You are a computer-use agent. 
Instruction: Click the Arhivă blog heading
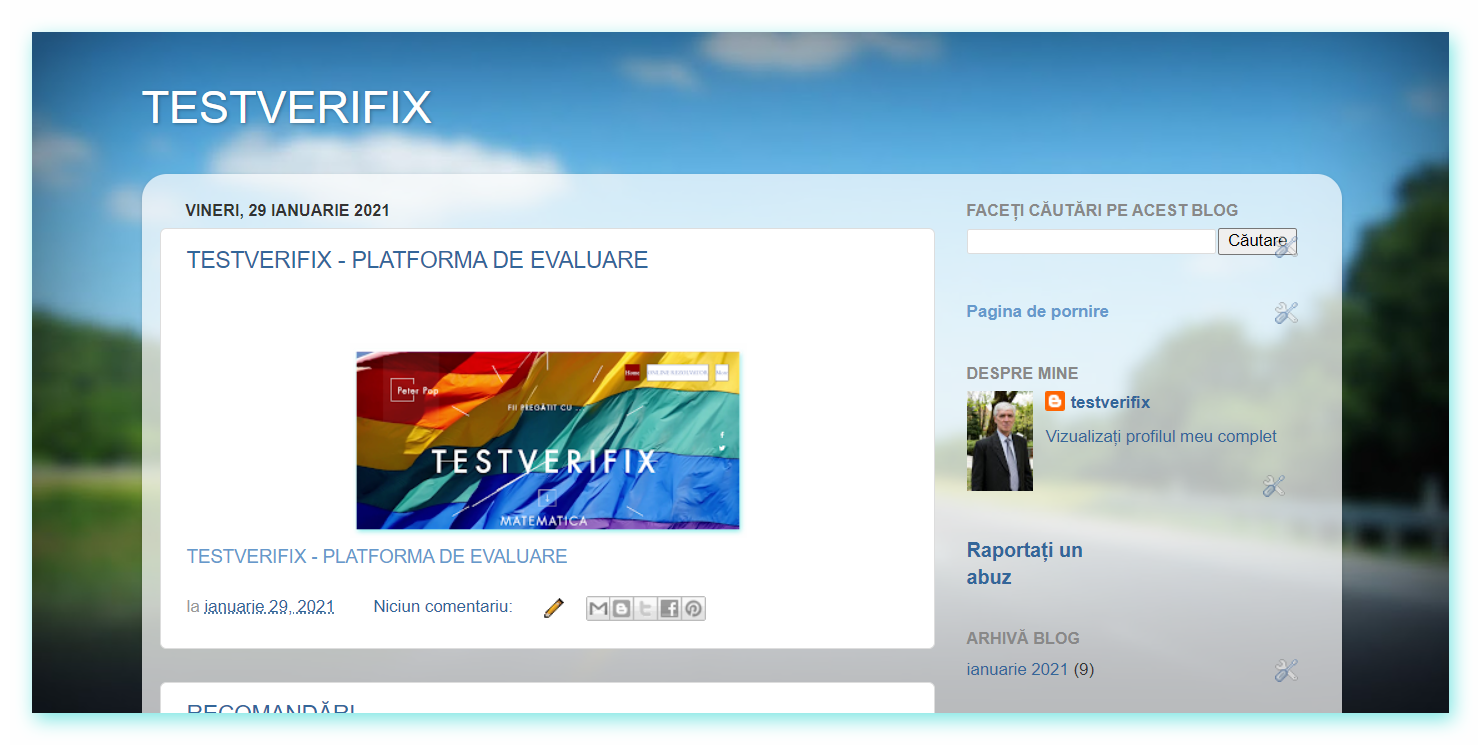[1023, 638]
